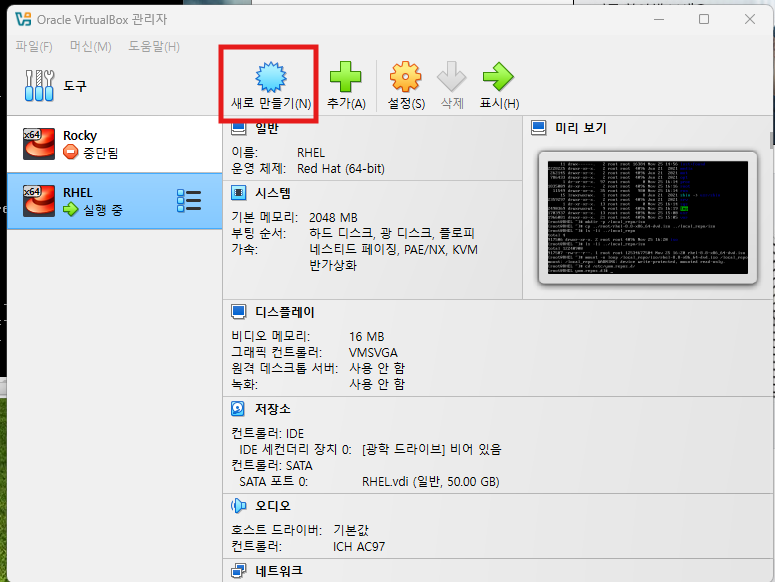Click the Show (표시) green arrow icon
The image size is (775, 582).
pos(498,77)
